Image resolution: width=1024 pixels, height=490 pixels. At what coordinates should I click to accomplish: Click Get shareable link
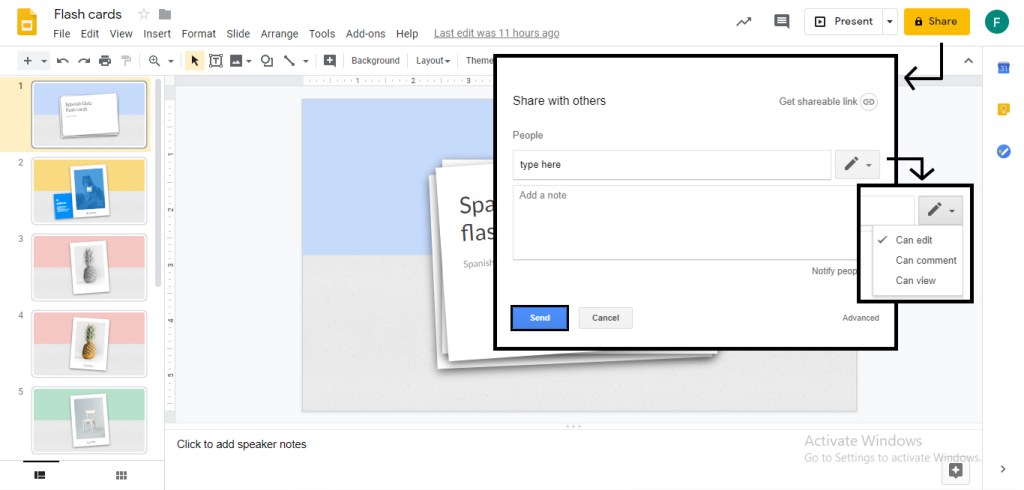(827, 102)
